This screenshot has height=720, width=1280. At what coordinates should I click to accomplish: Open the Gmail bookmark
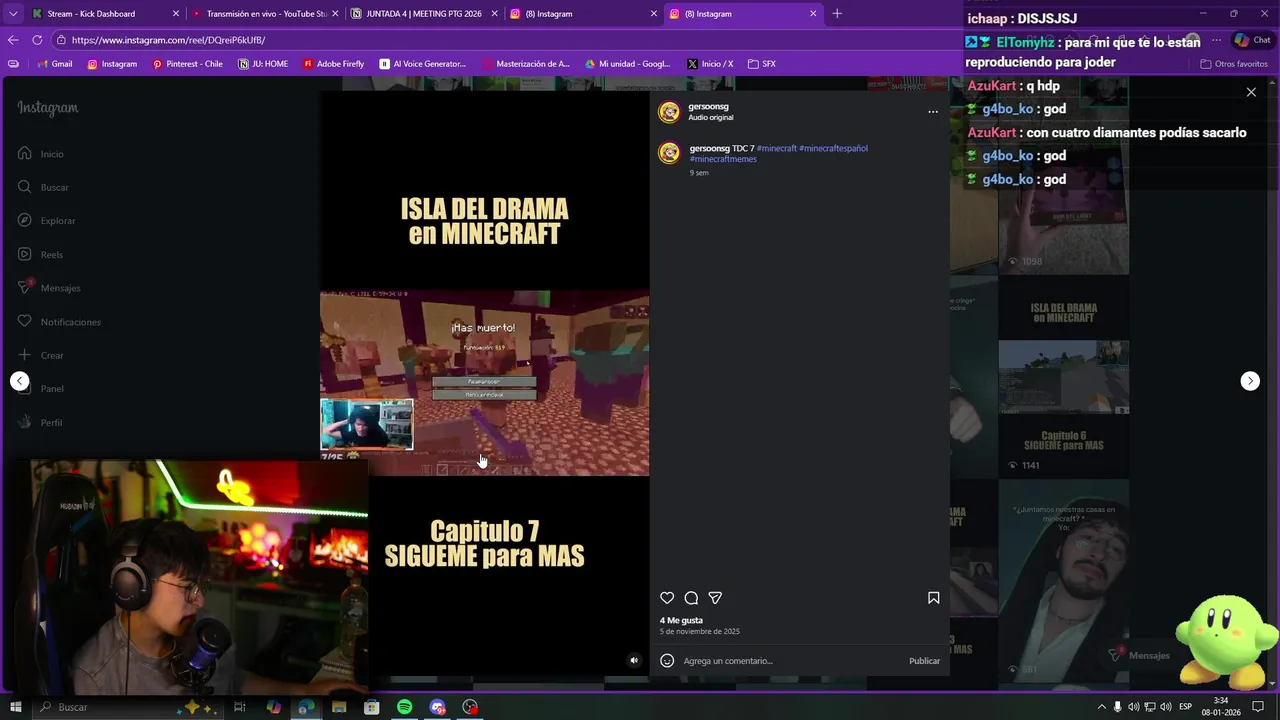click(x=54, y=64)
